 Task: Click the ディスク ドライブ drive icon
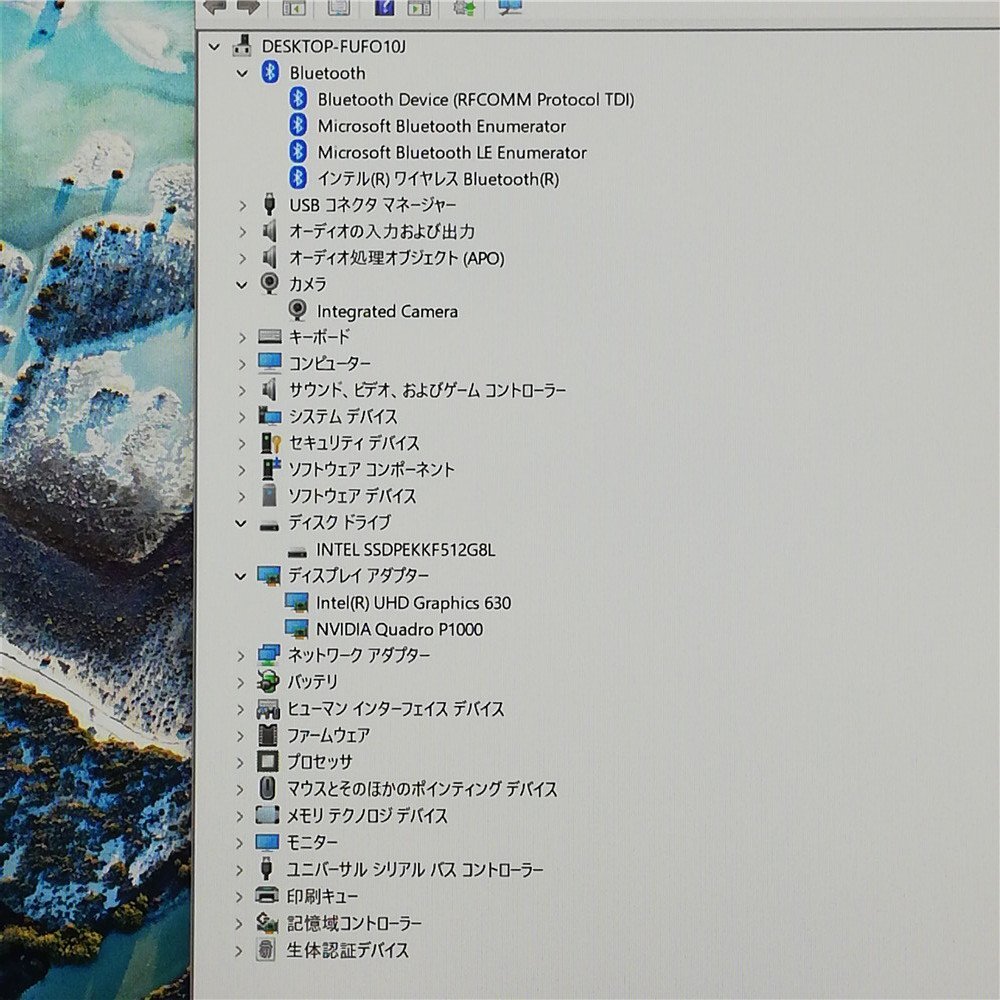pos(270,526)
